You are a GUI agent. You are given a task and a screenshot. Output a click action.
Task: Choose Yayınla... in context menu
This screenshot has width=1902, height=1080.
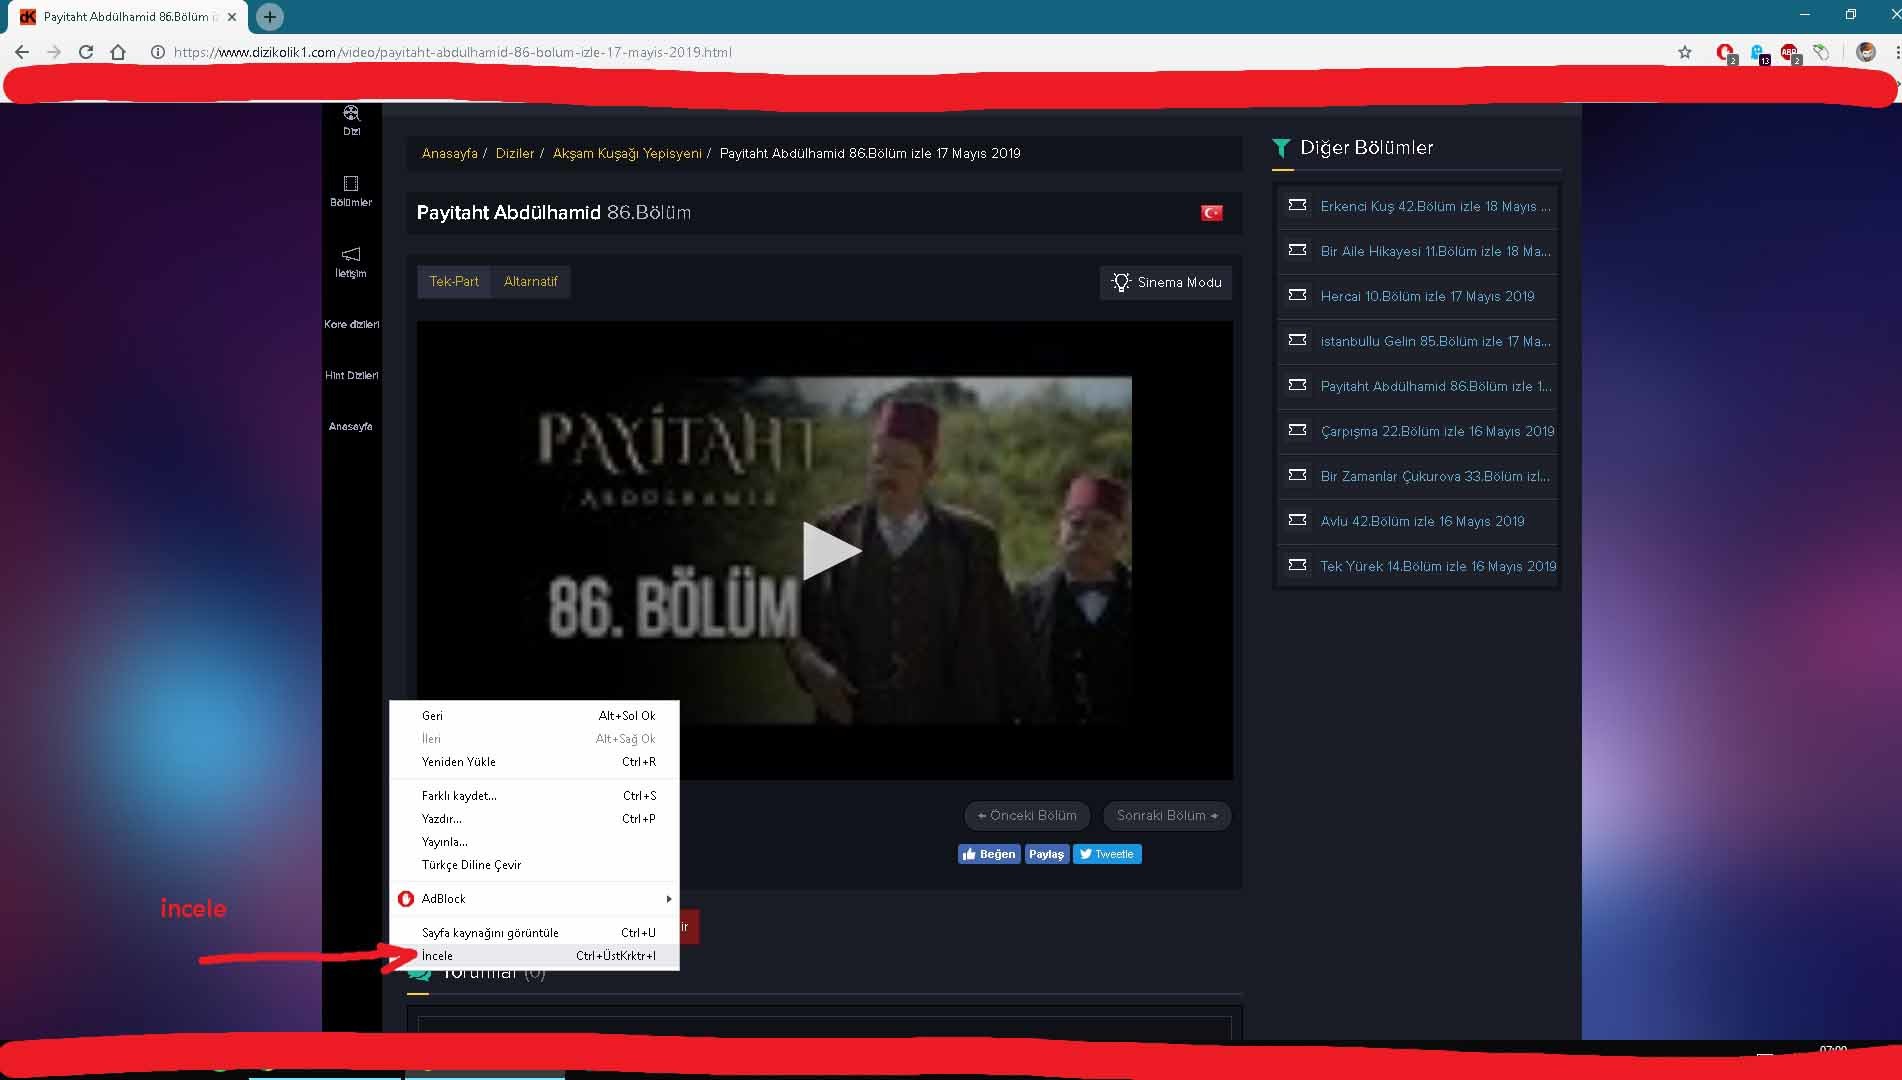click(x=534, y=841)
